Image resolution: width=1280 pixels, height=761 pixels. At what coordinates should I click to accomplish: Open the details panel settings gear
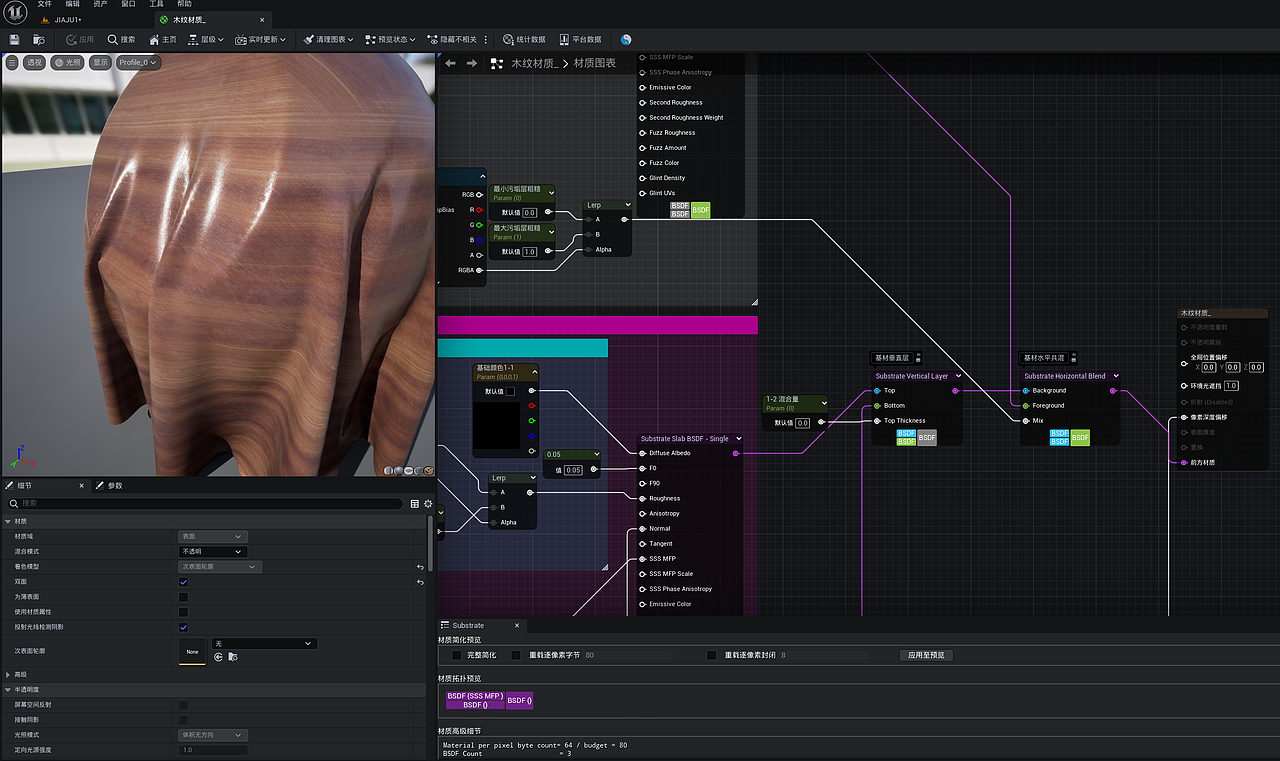[428, 503]
